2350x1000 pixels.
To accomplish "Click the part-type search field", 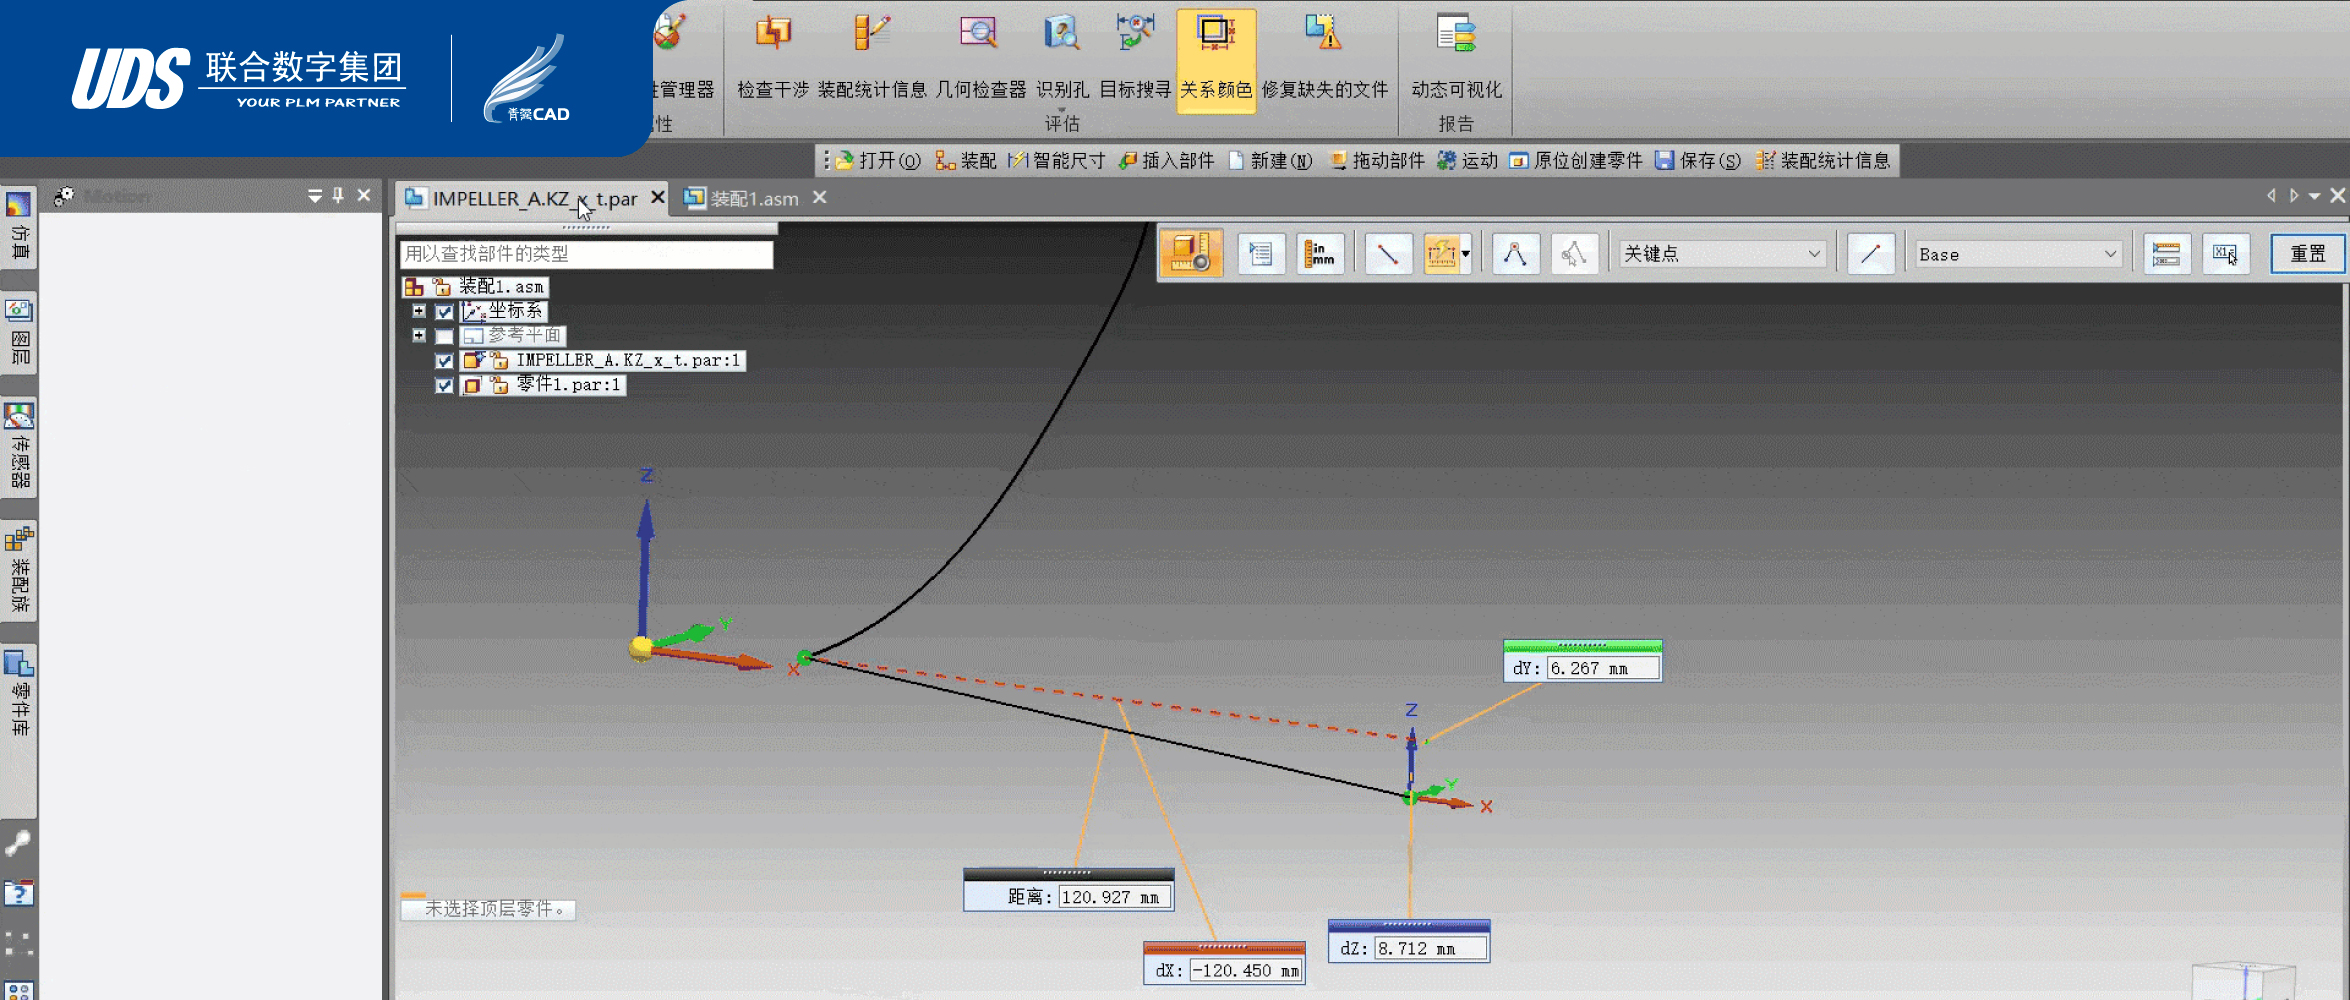I will tap(586, 254).
